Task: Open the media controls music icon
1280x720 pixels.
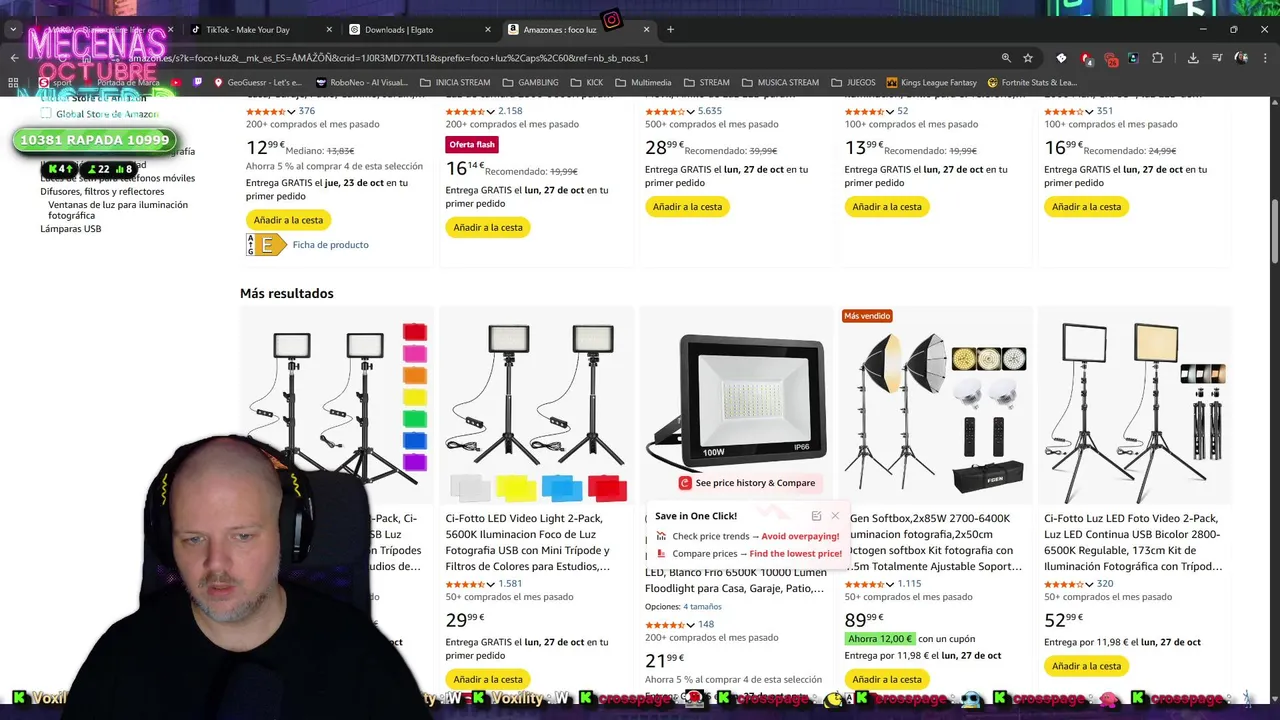Action: pos(1217,58)
